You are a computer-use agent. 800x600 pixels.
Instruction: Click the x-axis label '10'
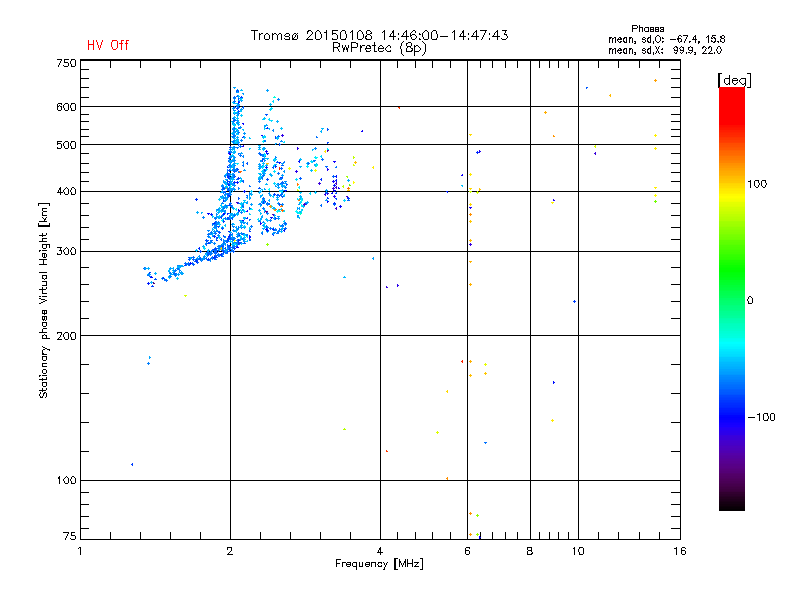tap(578, 551)
